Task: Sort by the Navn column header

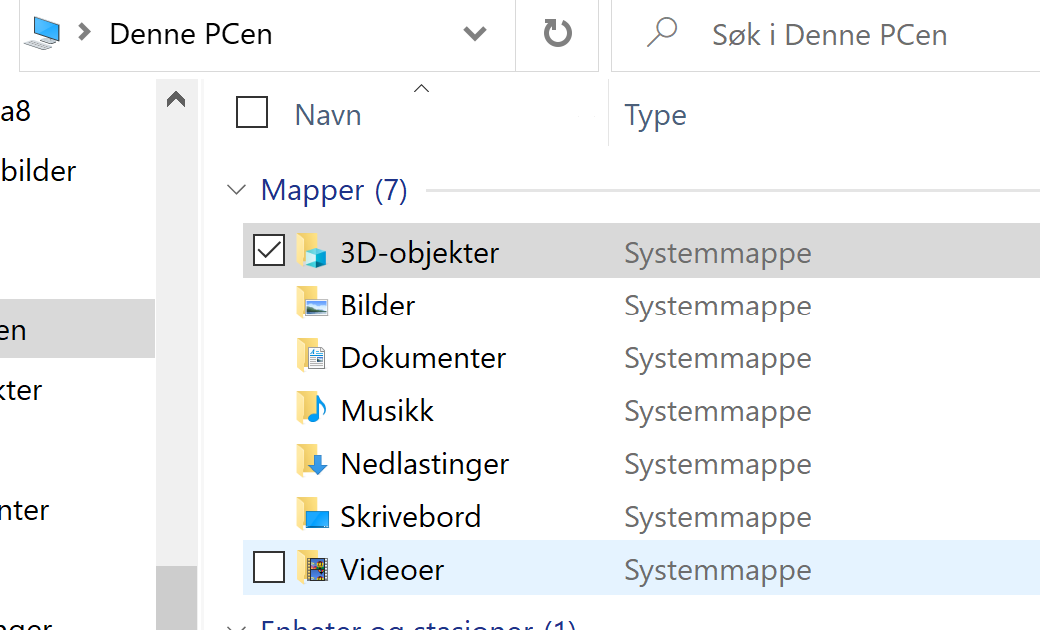Action: coord(328,113)
